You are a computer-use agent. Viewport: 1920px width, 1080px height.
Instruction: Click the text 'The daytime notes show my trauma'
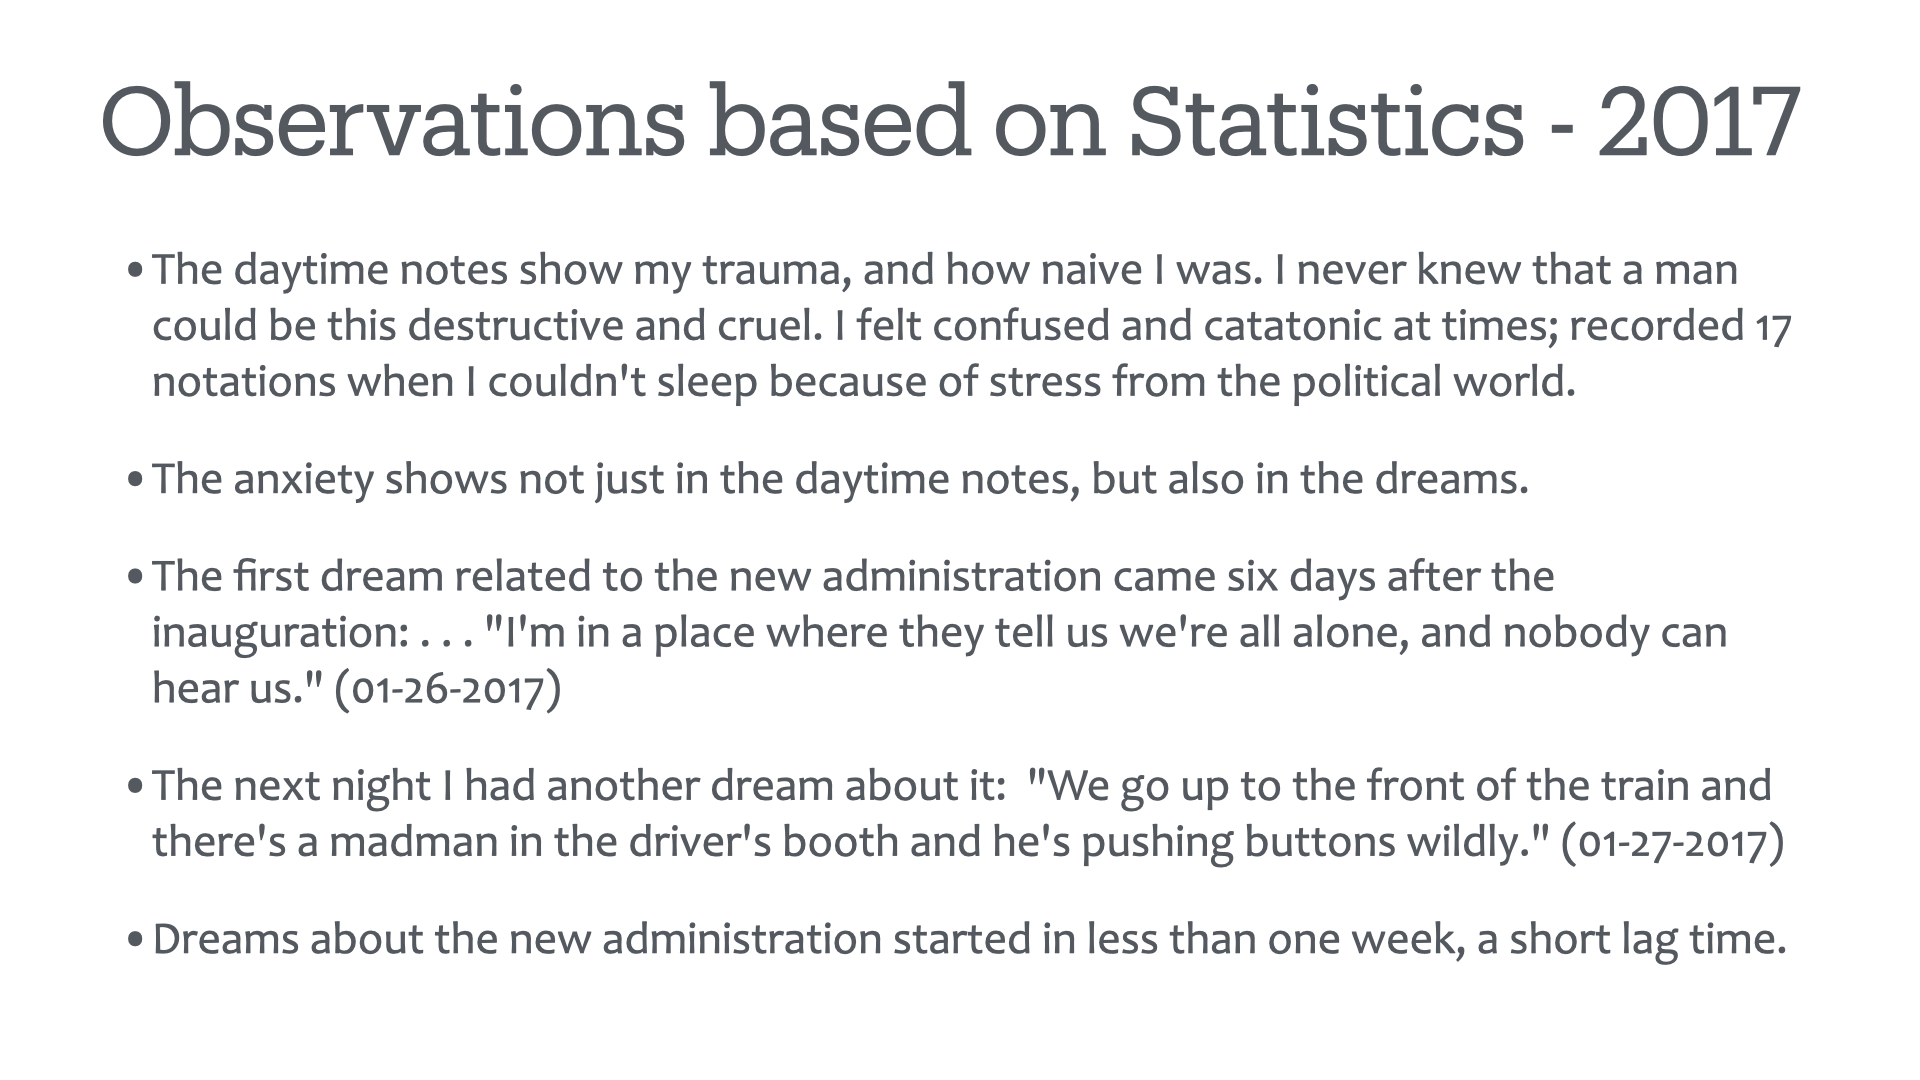coord(501,270)
